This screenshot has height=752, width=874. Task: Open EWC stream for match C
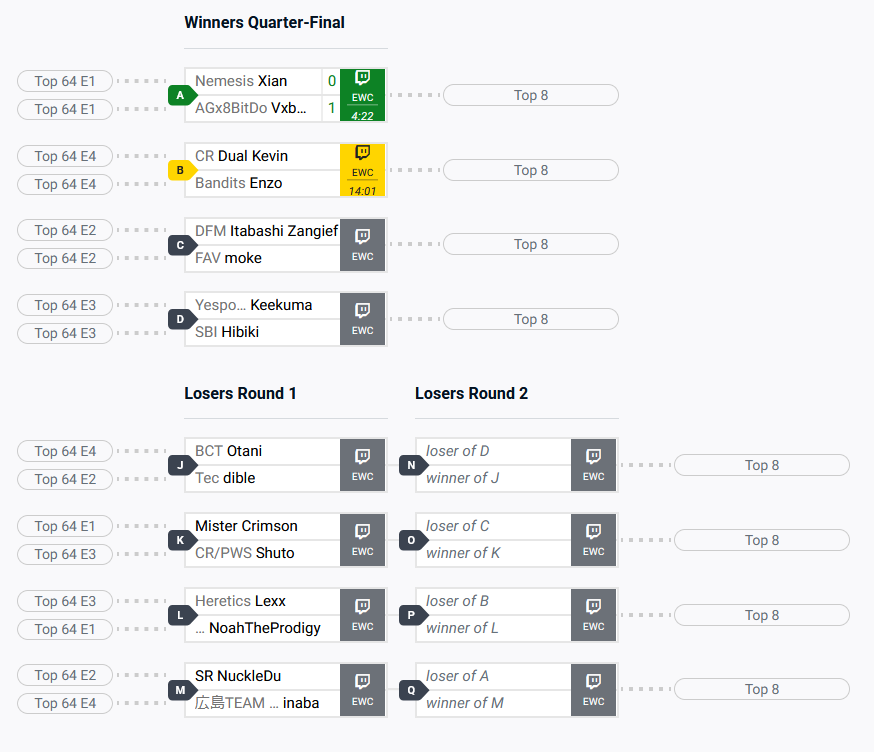pos(362,245)
